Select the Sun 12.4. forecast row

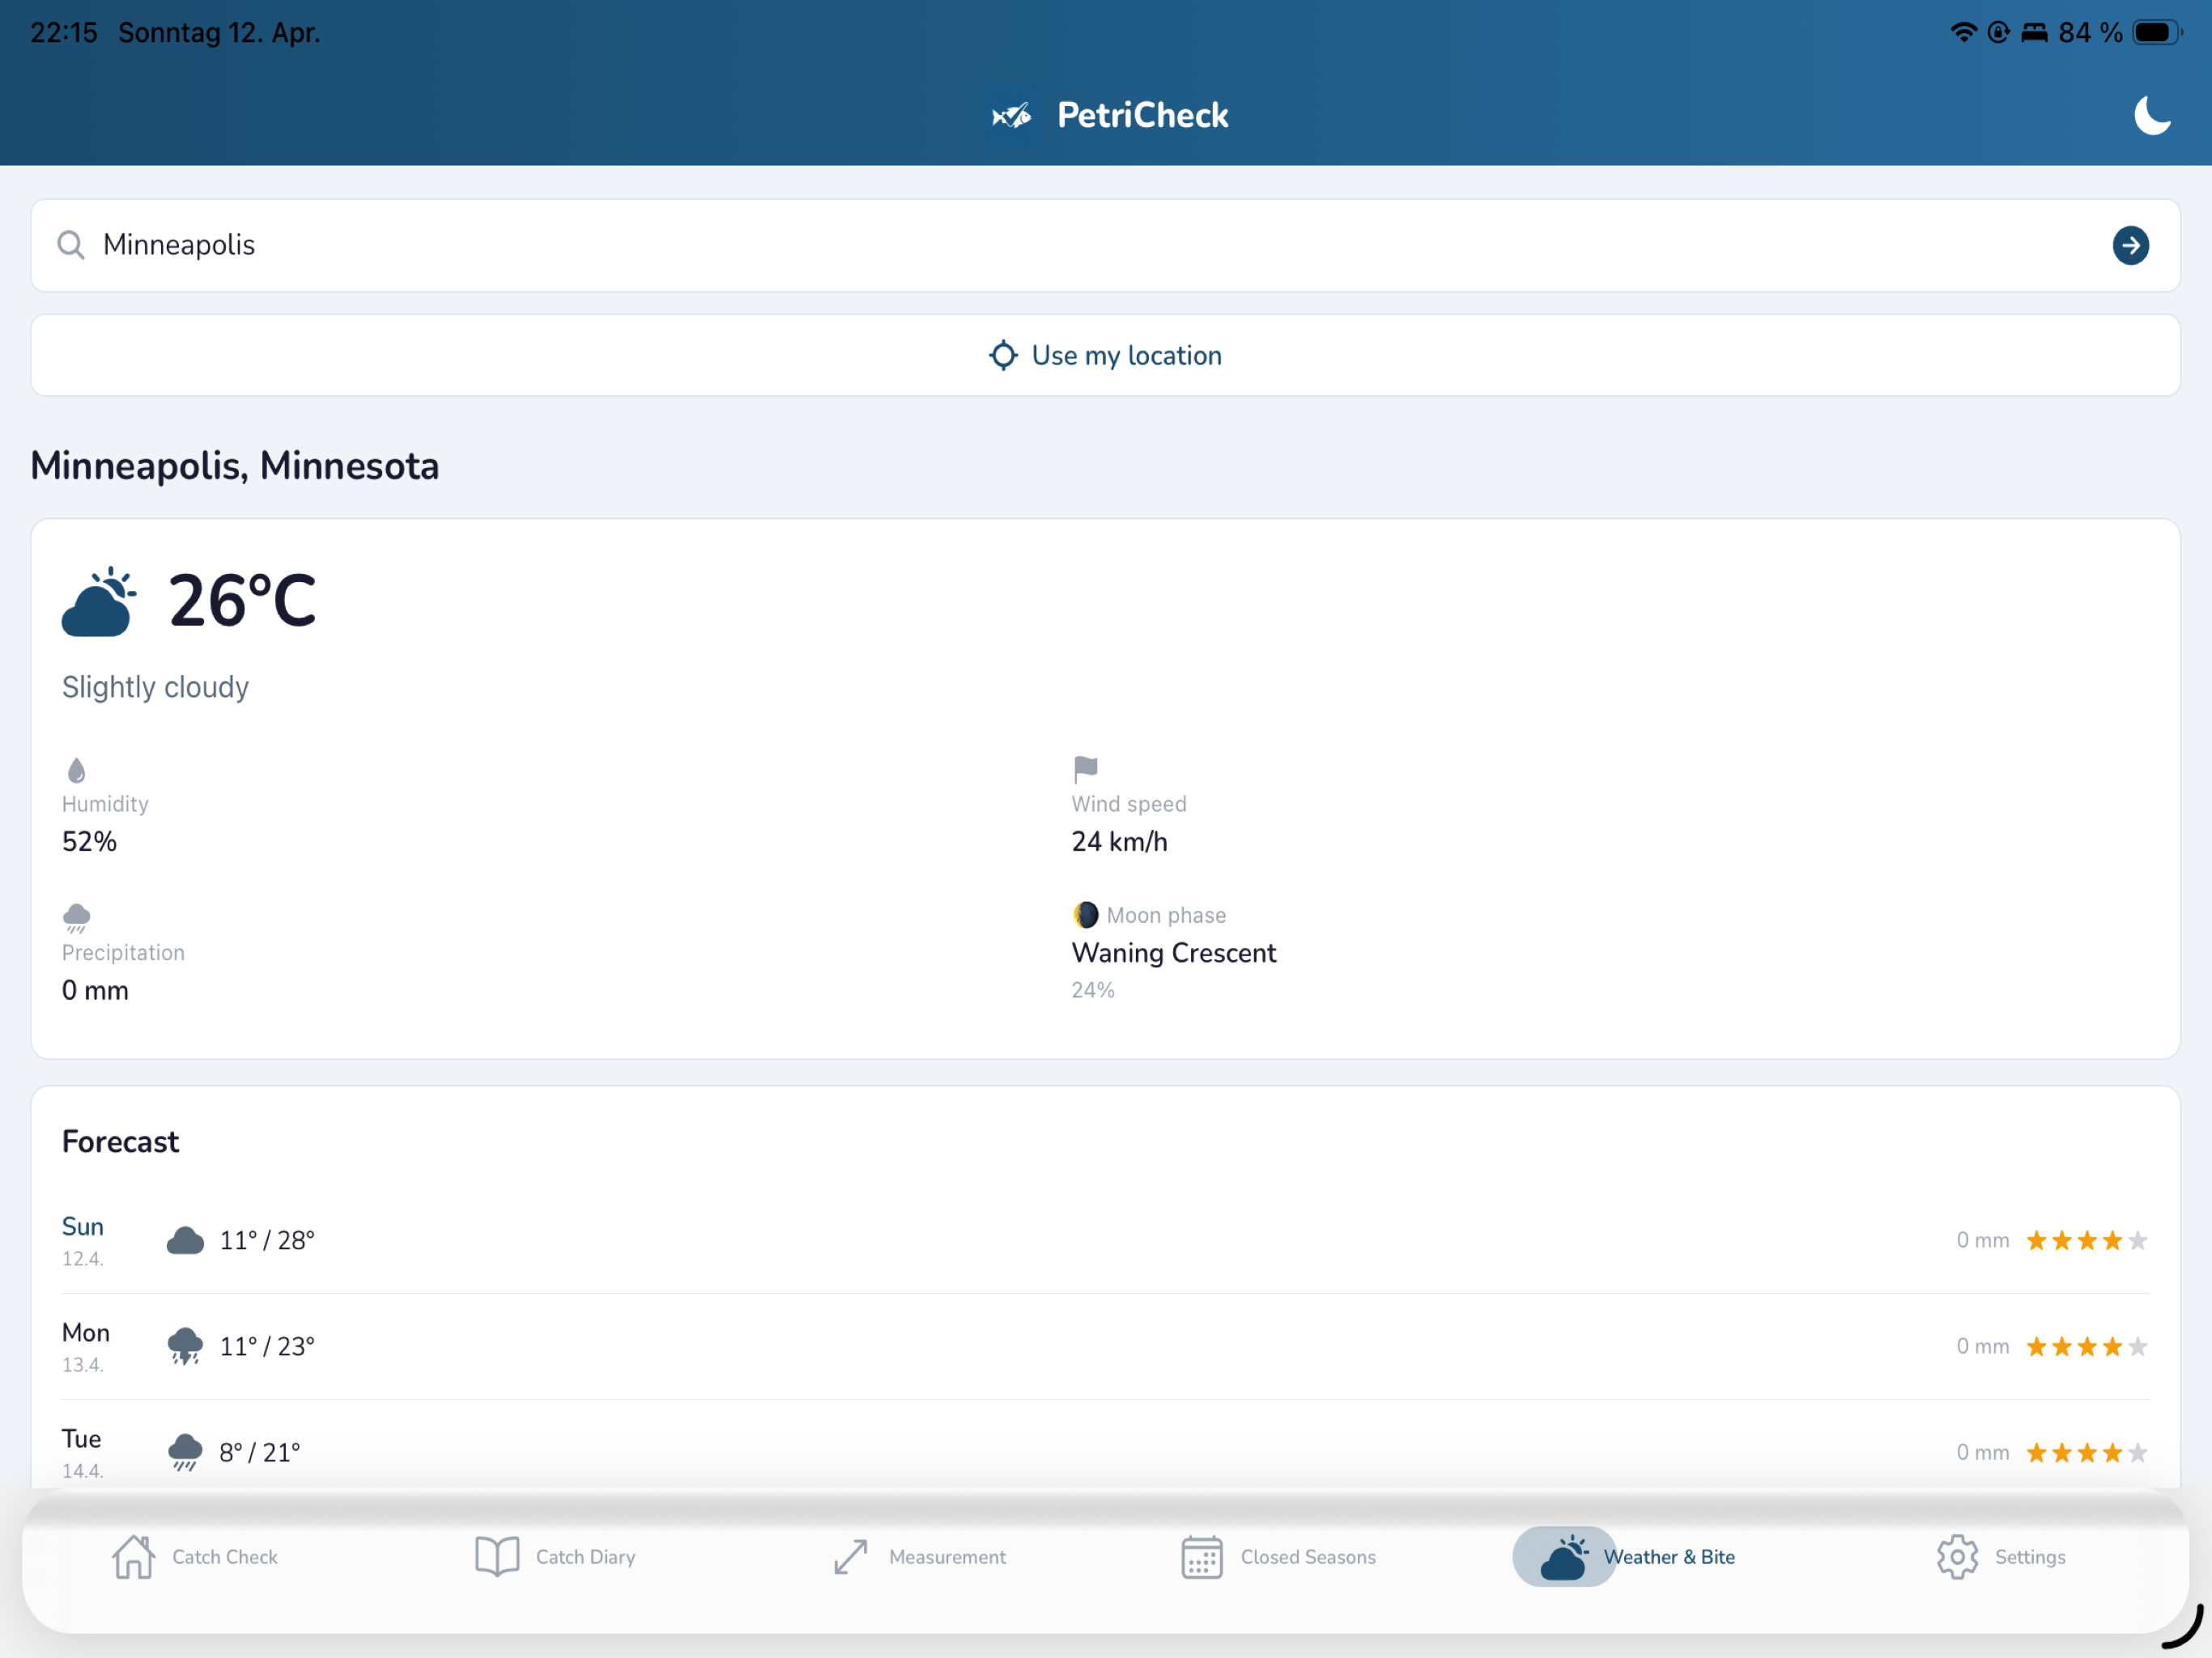coord(1105,1240)
